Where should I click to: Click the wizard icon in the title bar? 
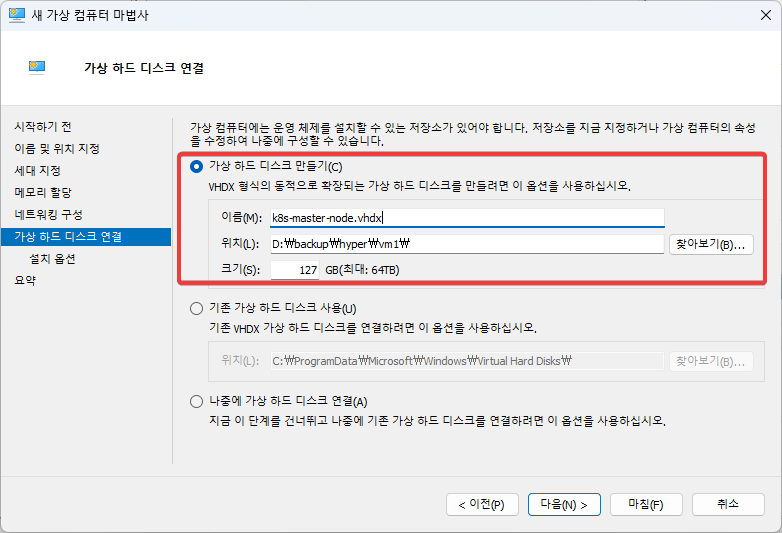(17, 15)
